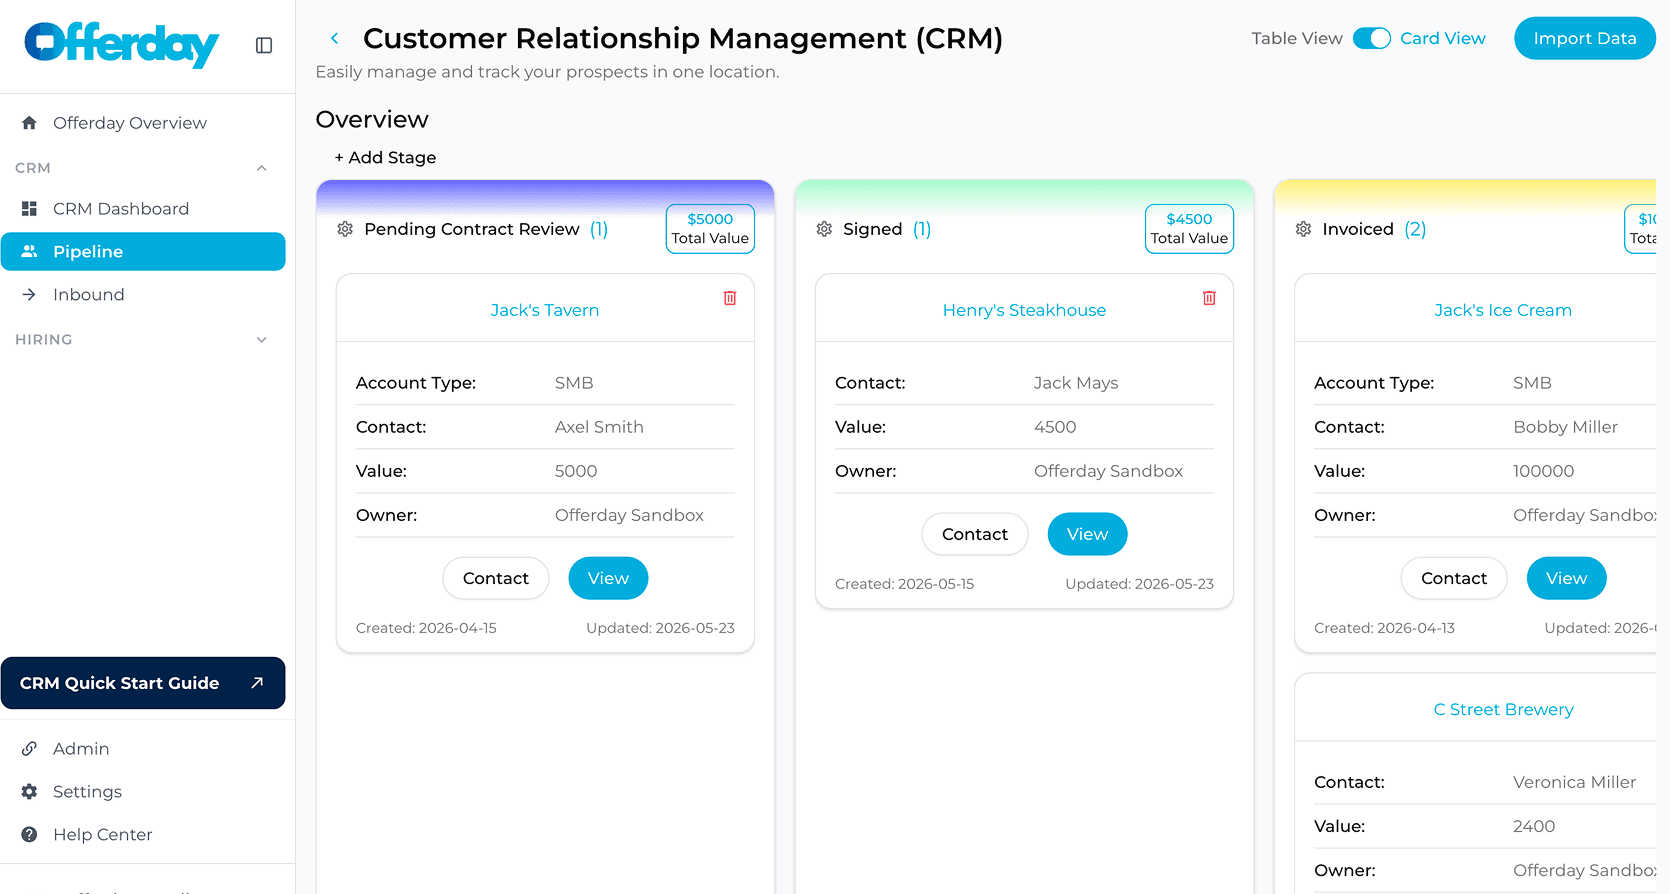Open Settings menu item
This screenshot has width=1670, height=894.
[143, 792]
